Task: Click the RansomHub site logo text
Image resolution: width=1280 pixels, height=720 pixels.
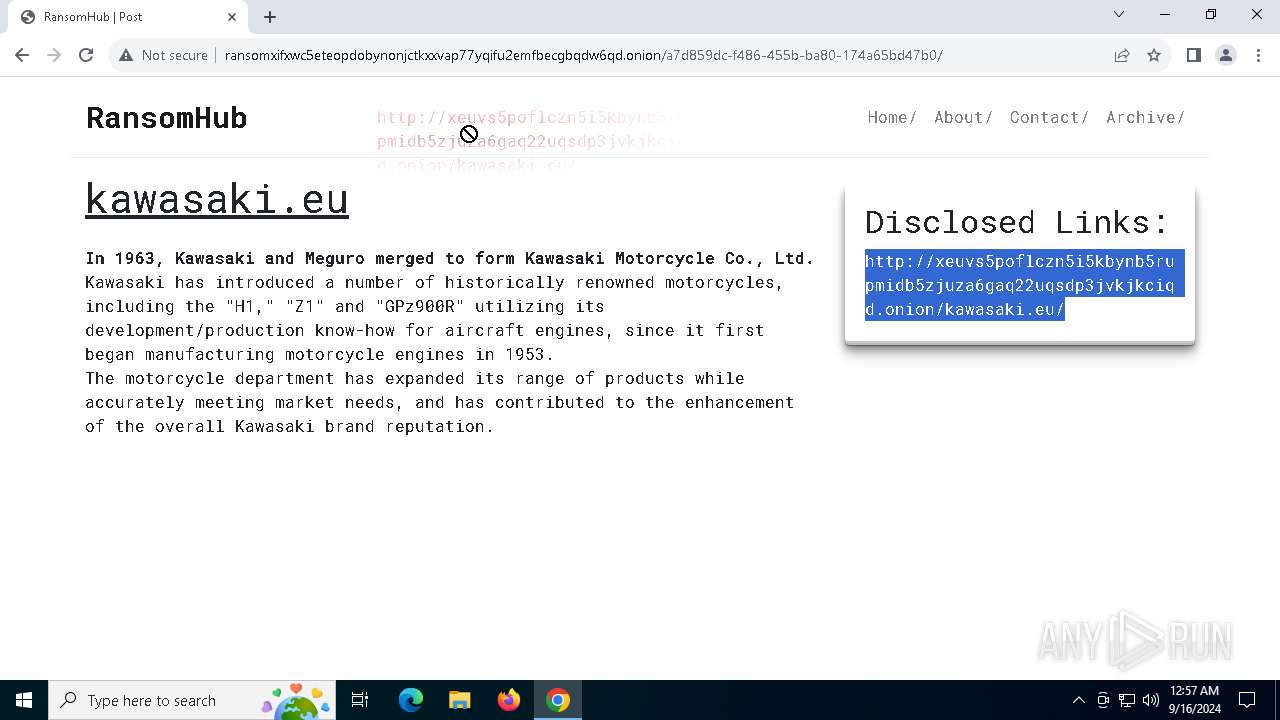Action: (x=166, y=118)
